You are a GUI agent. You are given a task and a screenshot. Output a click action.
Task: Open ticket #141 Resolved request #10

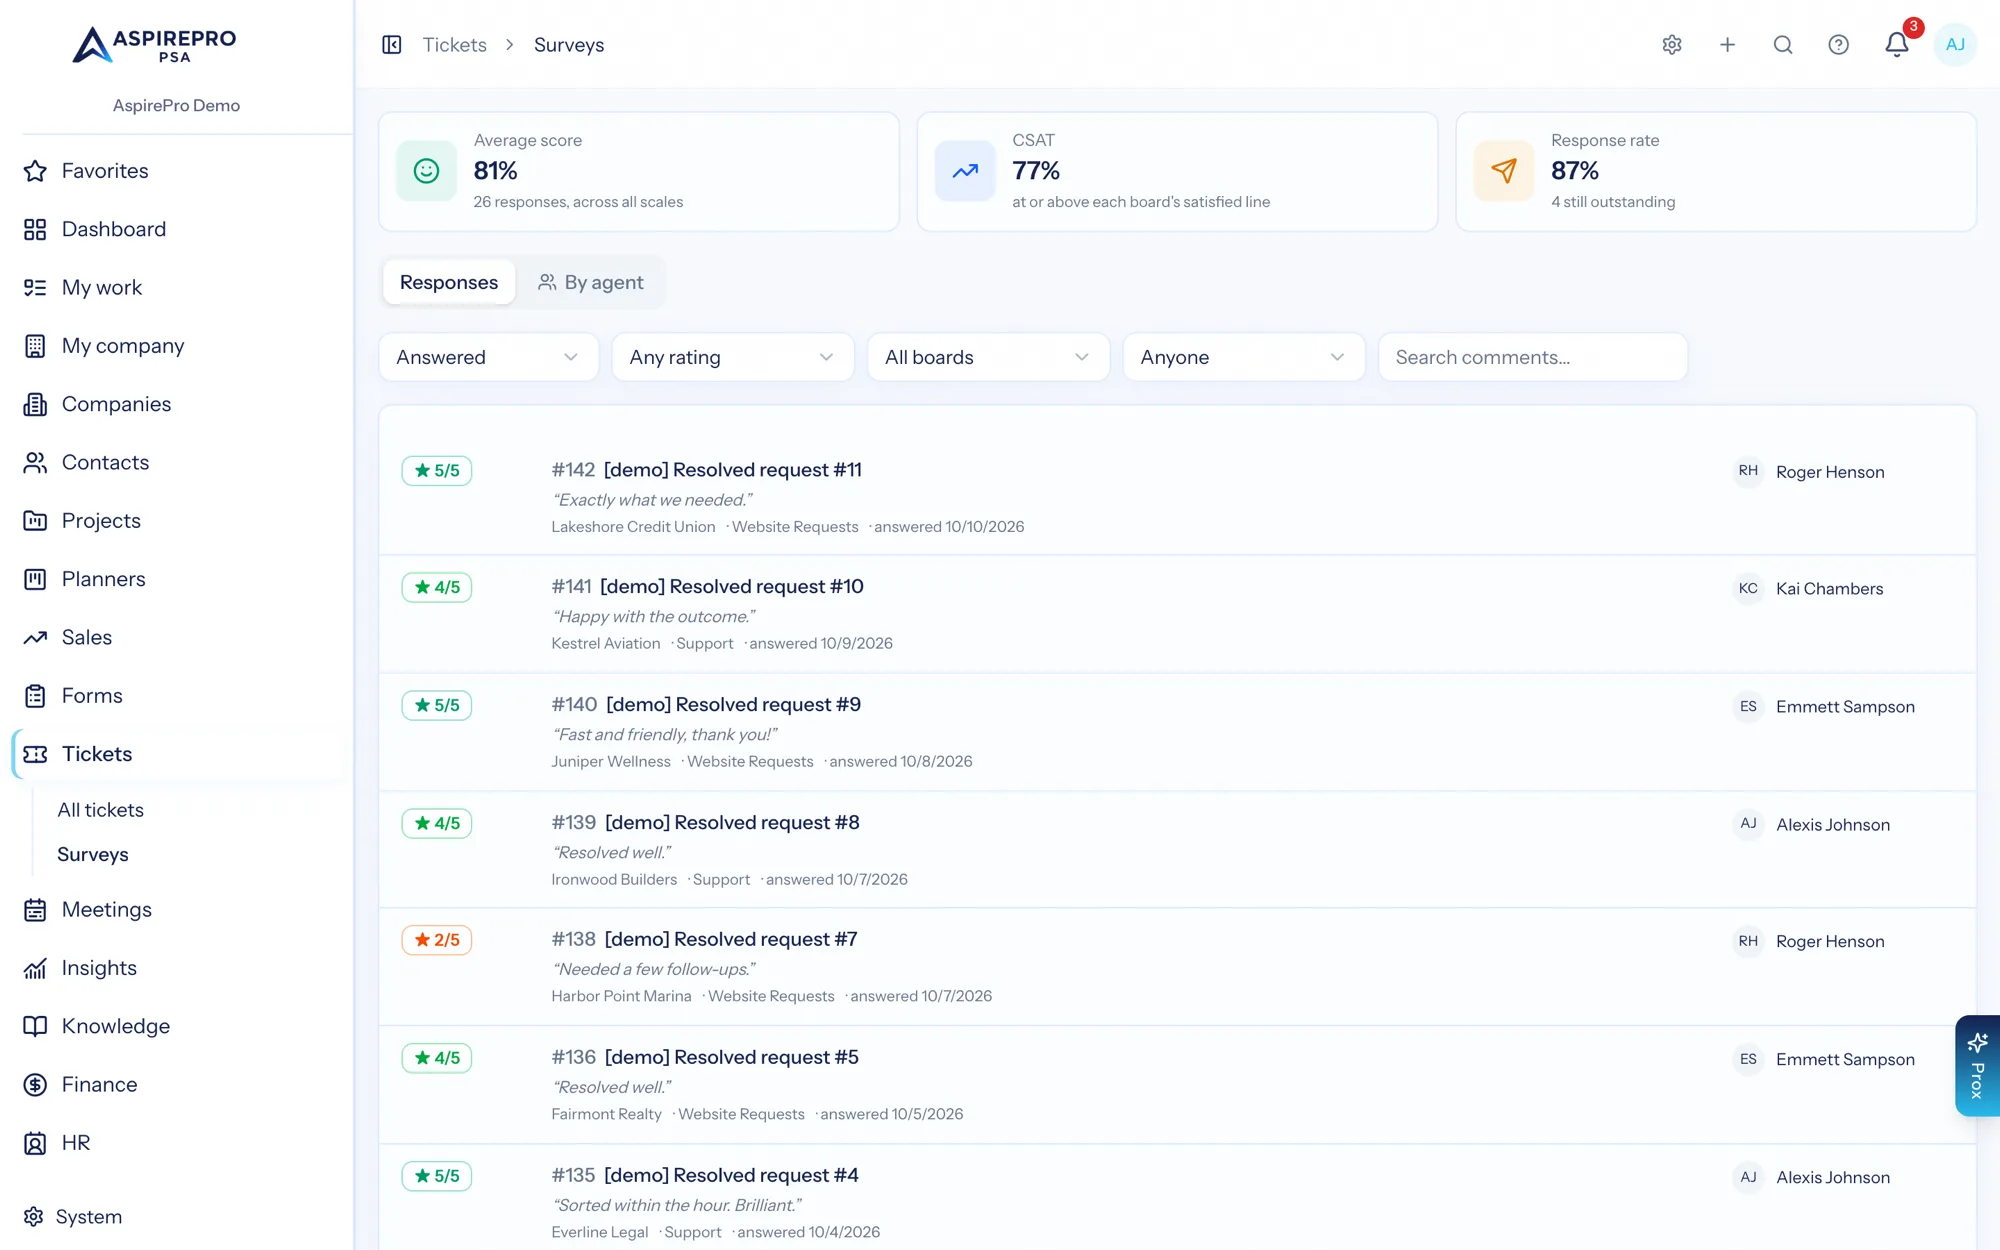tap(708, 587)
